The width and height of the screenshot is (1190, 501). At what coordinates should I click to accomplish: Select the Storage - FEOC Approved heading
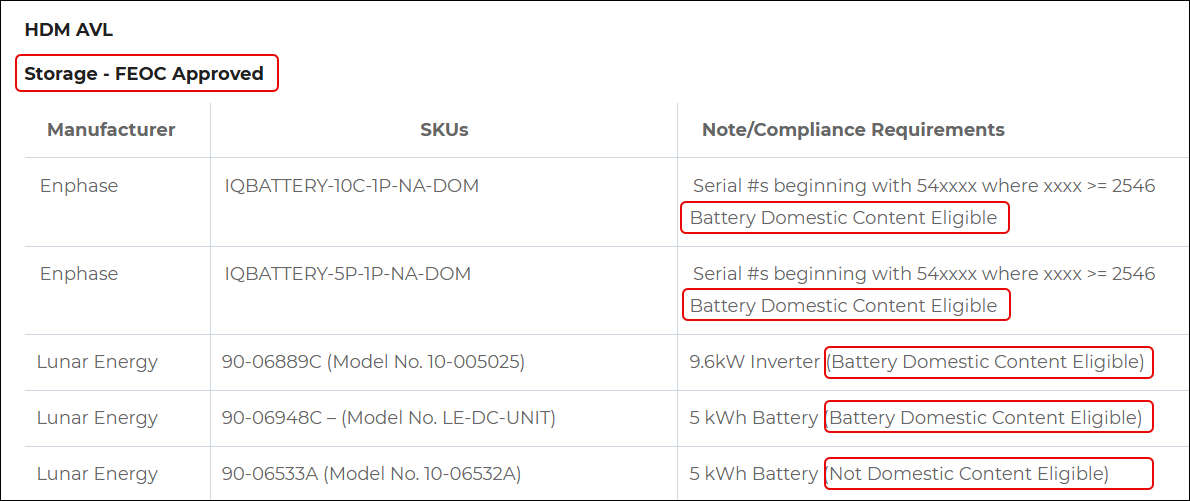click(144, 74)
